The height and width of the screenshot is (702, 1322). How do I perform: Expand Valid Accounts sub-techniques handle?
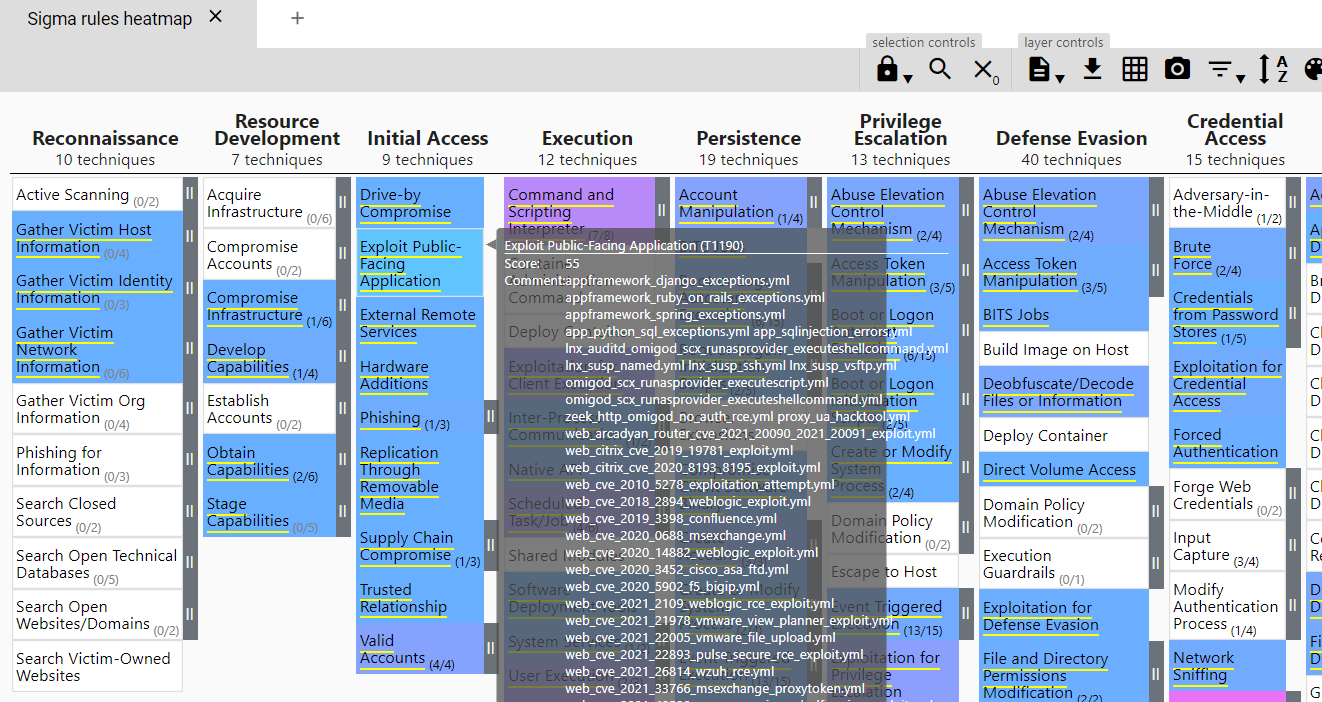(490, 649)
